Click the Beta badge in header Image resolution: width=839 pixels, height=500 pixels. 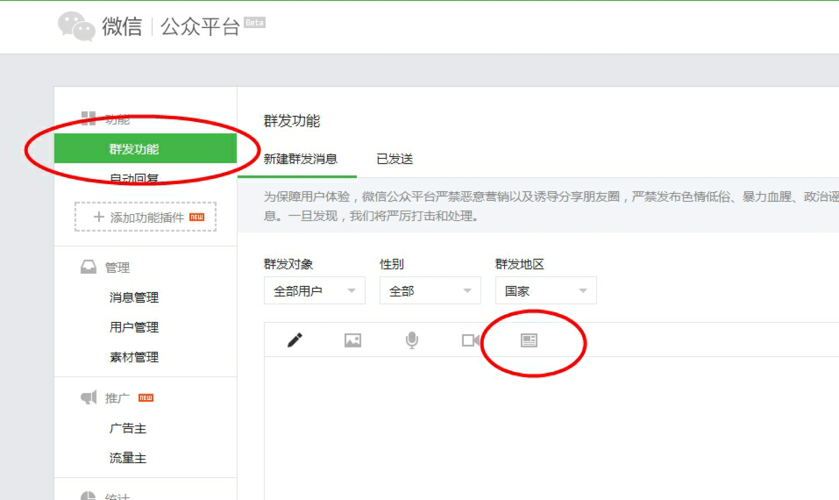[255, 22]
